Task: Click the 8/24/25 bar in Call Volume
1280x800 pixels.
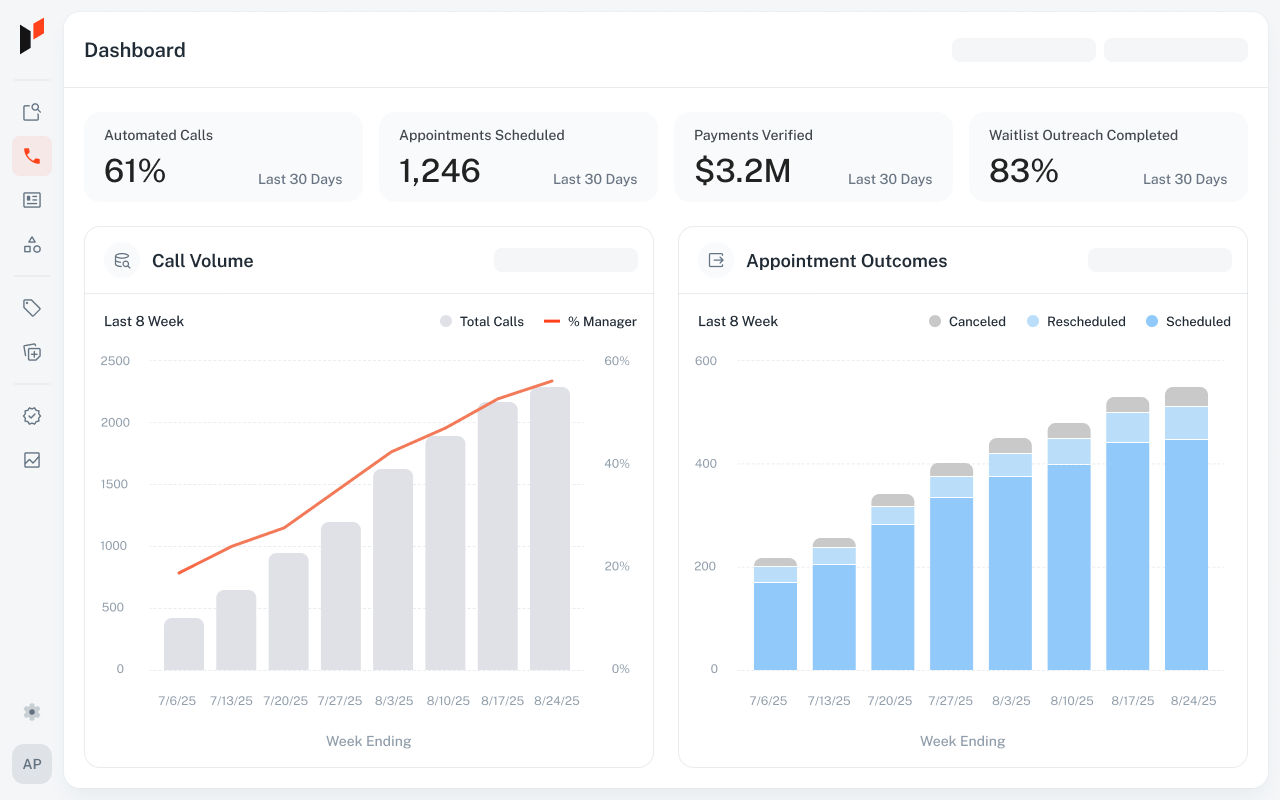Action: coord(550,529)
